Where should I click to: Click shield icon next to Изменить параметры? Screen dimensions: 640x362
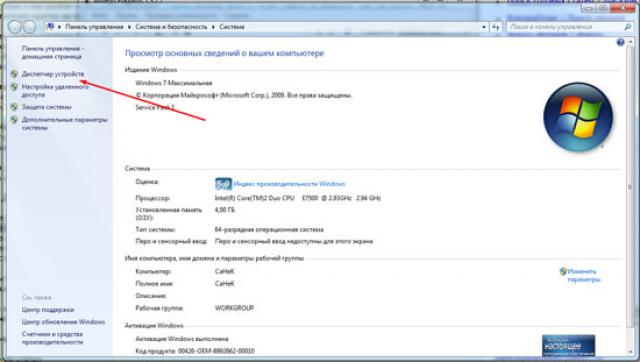pyautogui.click(x=563, y=271)
